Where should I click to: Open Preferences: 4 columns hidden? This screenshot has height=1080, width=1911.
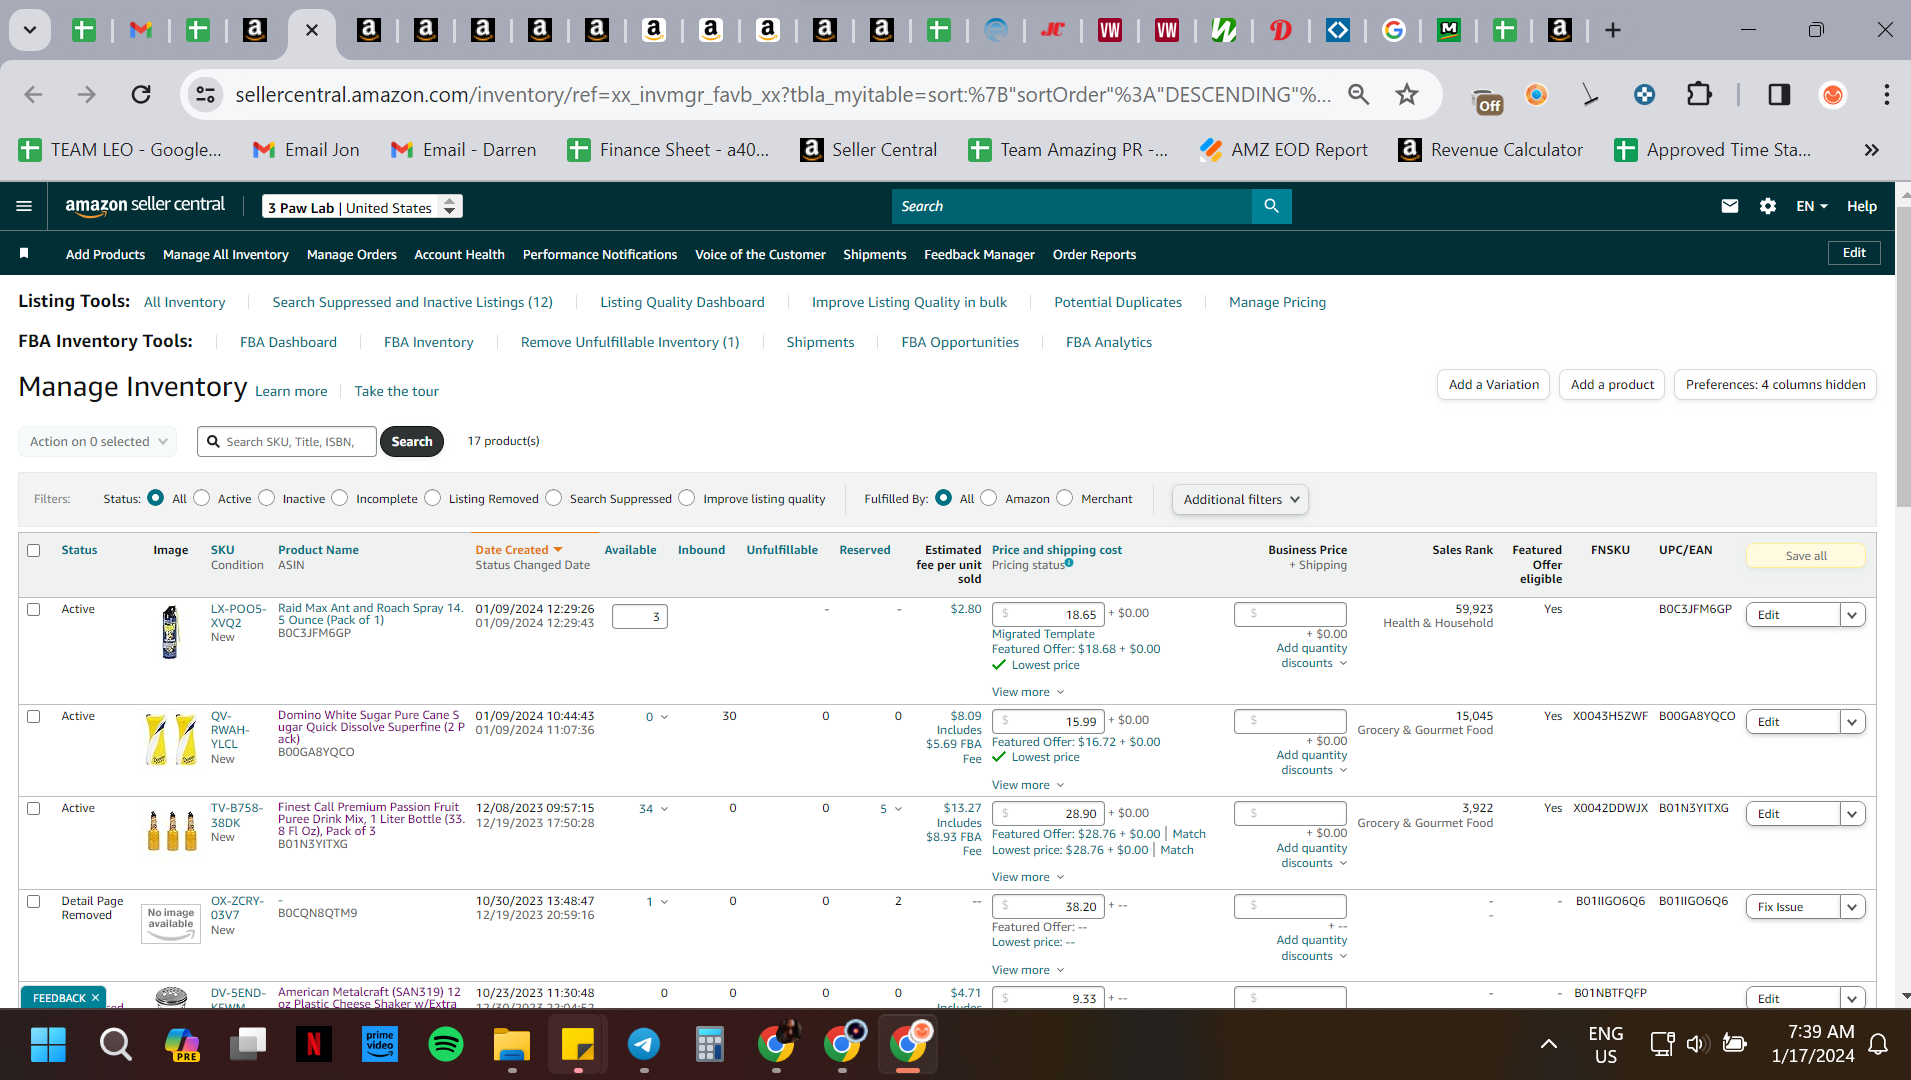1775,385
